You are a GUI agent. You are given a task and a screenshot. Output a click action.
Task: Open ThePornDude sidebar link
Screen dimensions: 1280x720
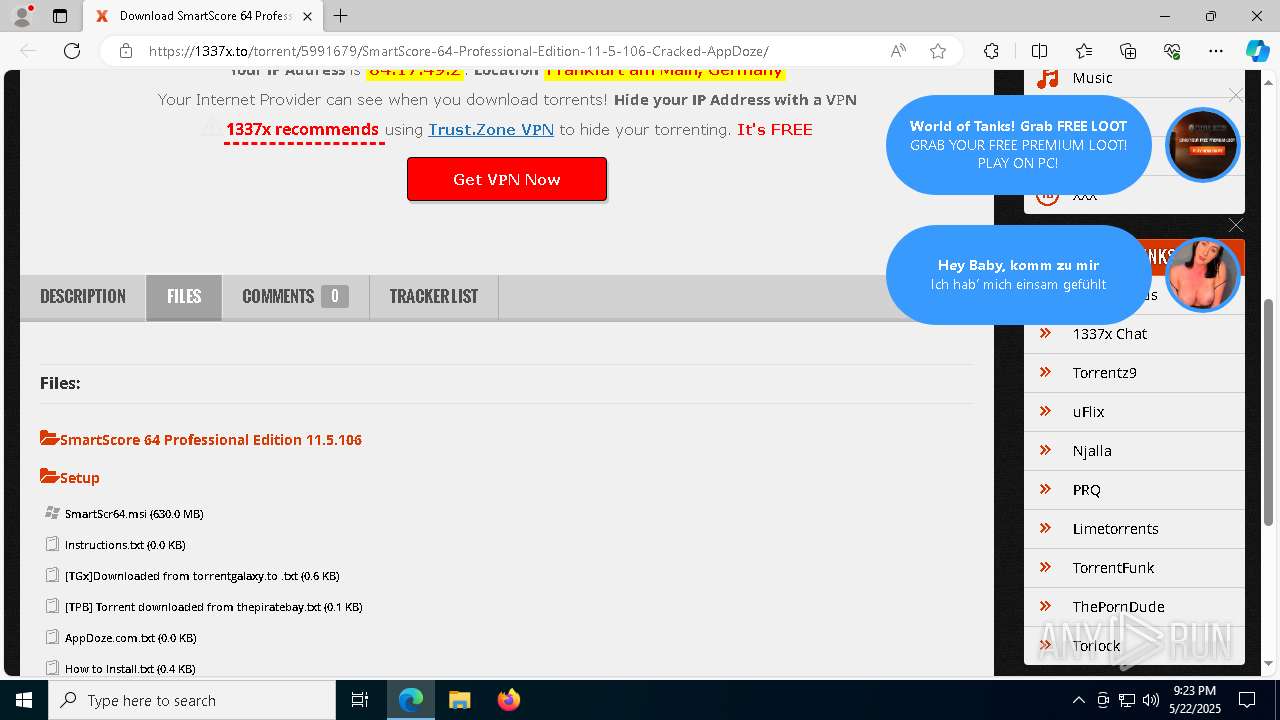1118,607
